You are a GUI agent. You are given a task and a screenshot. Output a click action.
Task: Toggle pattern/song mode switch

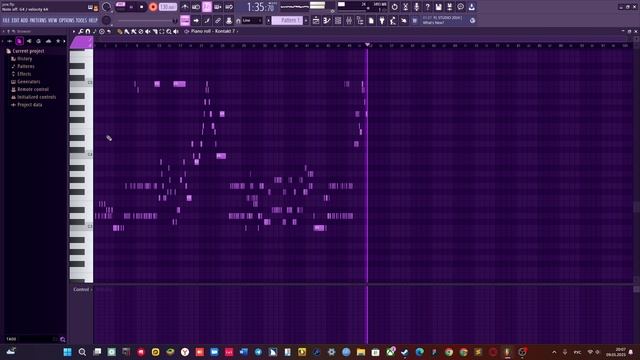(x=120, y=7)
